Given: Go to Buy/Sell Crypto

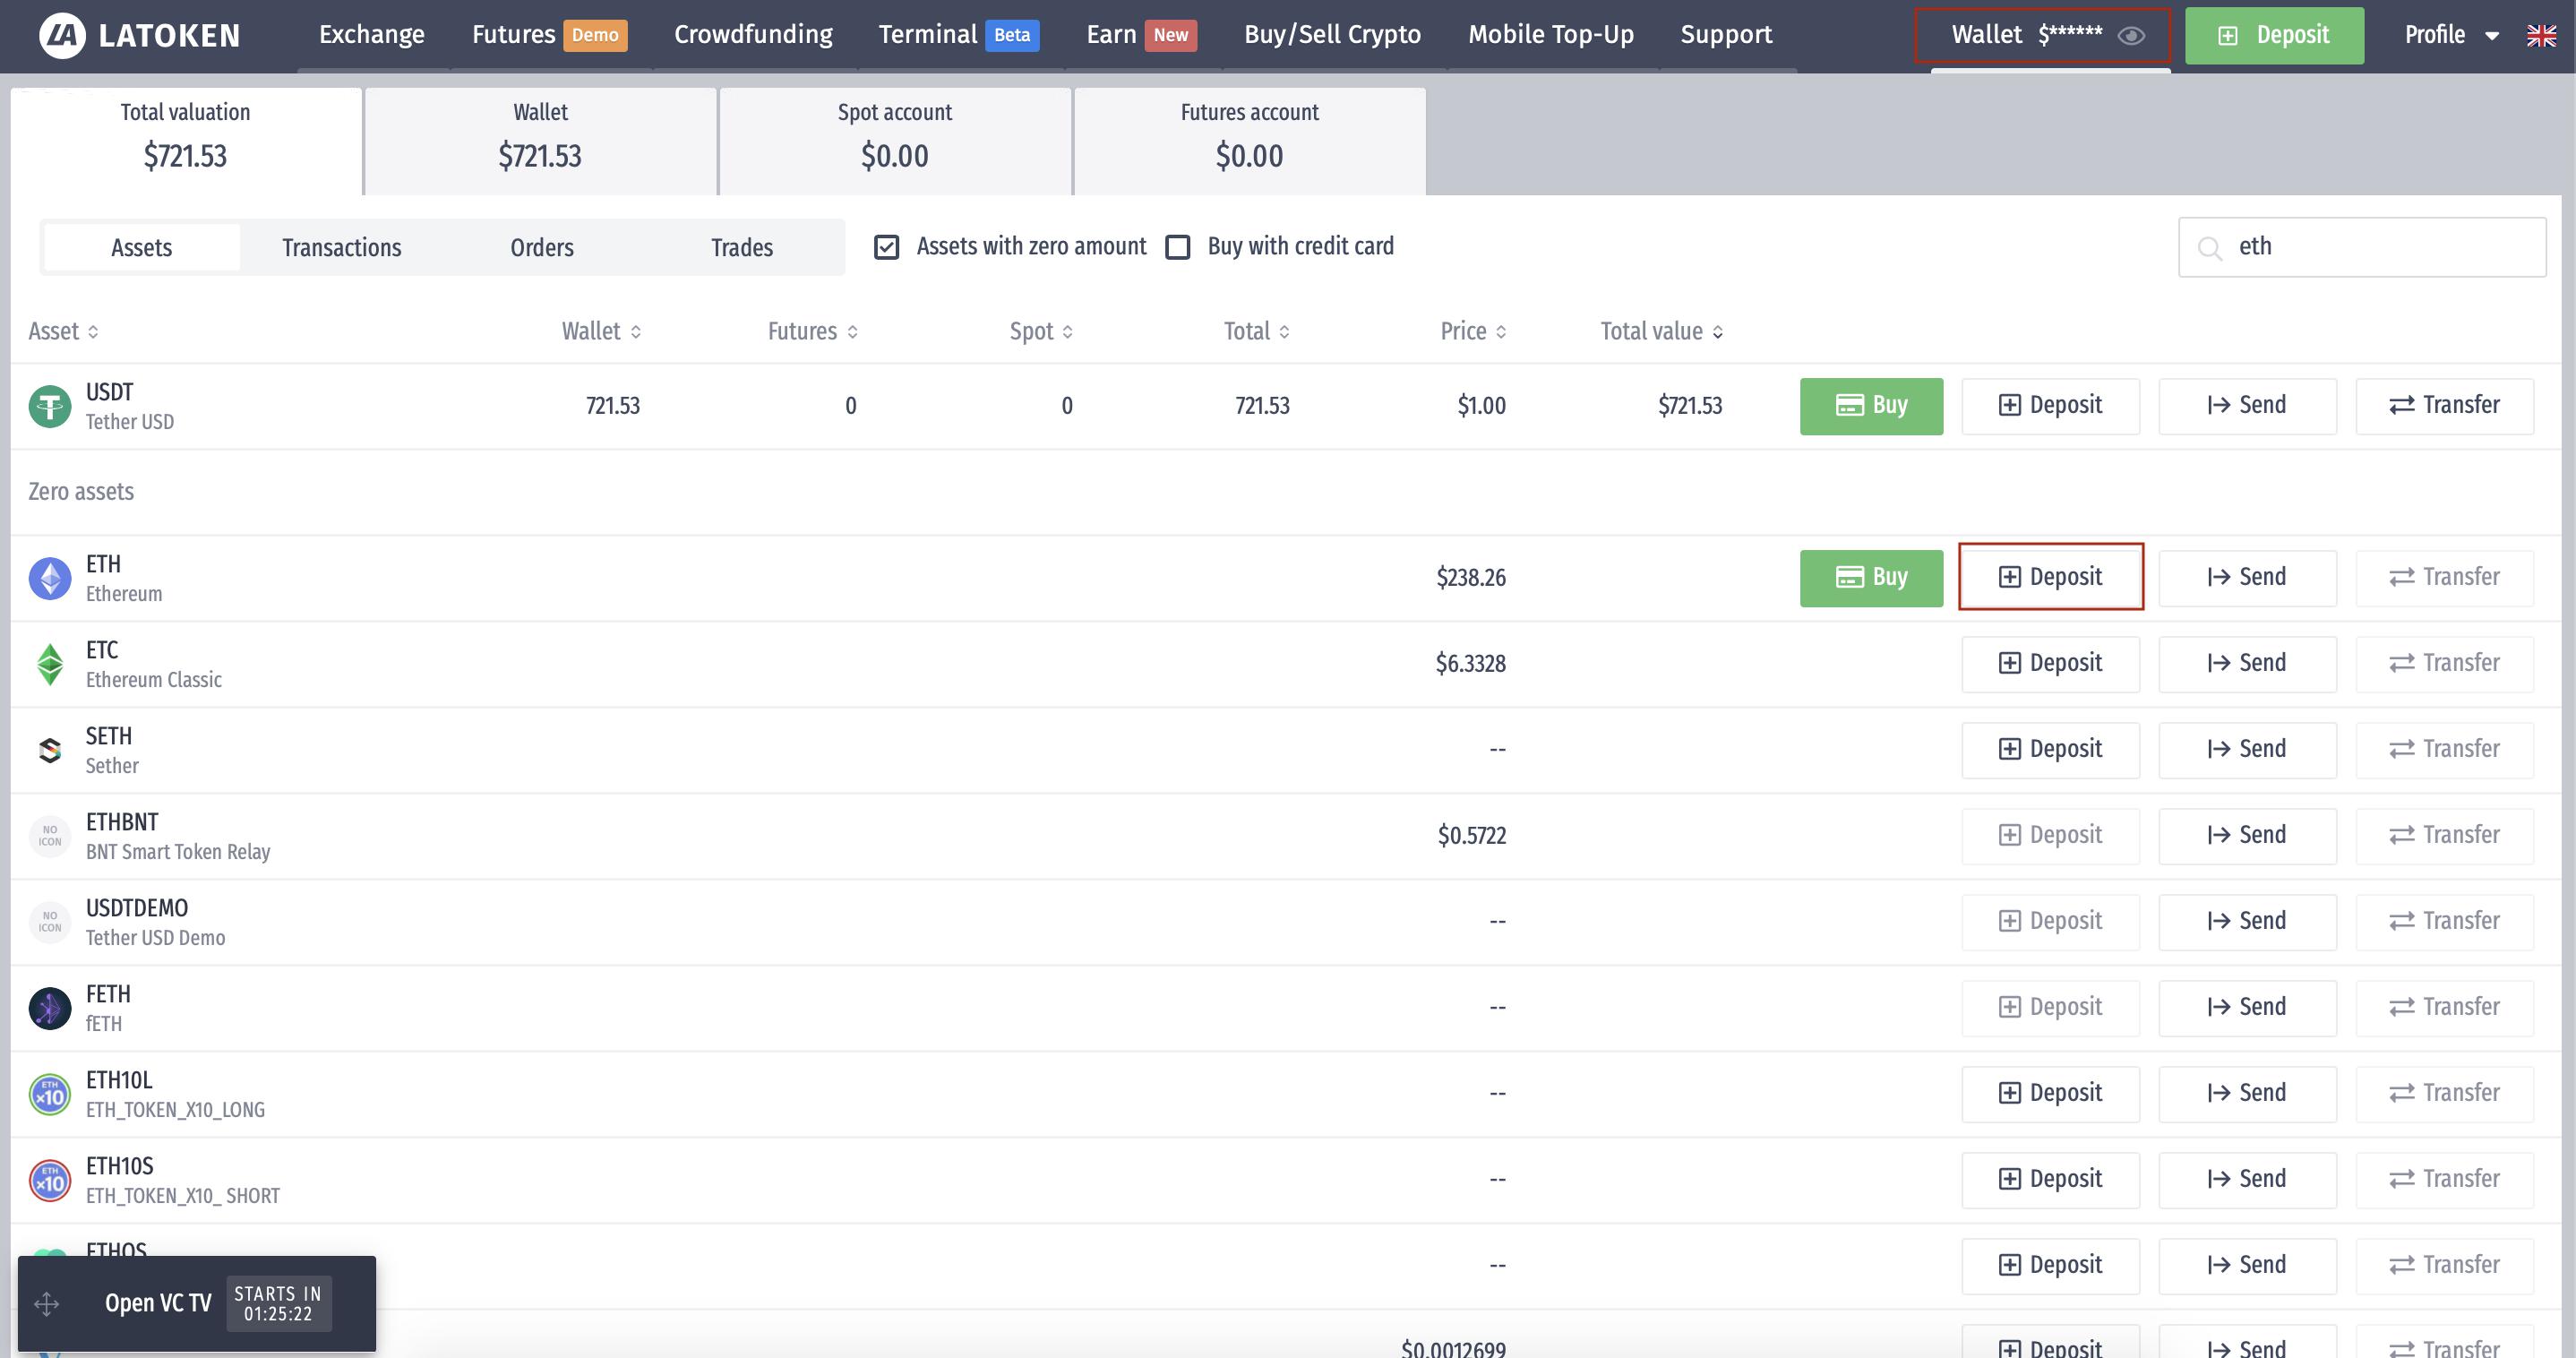Looking at the screenshot, I should (1332, 35).
